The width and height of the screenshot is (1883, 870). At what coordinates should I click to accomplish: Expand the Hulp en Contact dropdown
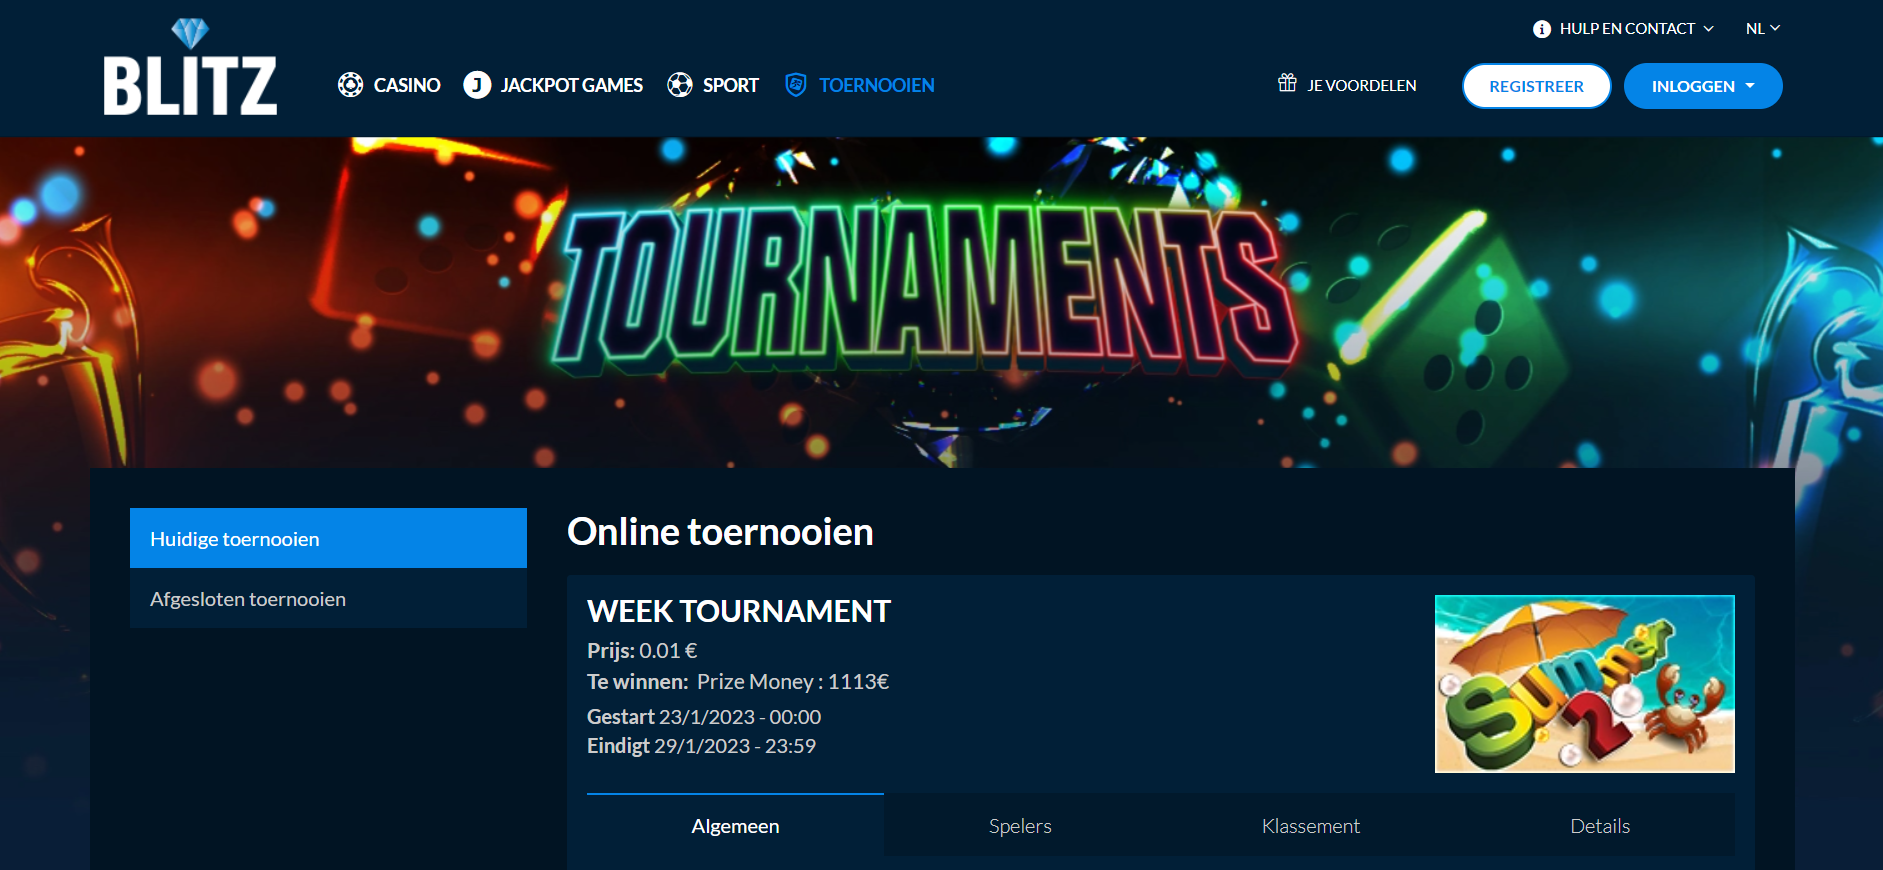tap(1623, 29)
